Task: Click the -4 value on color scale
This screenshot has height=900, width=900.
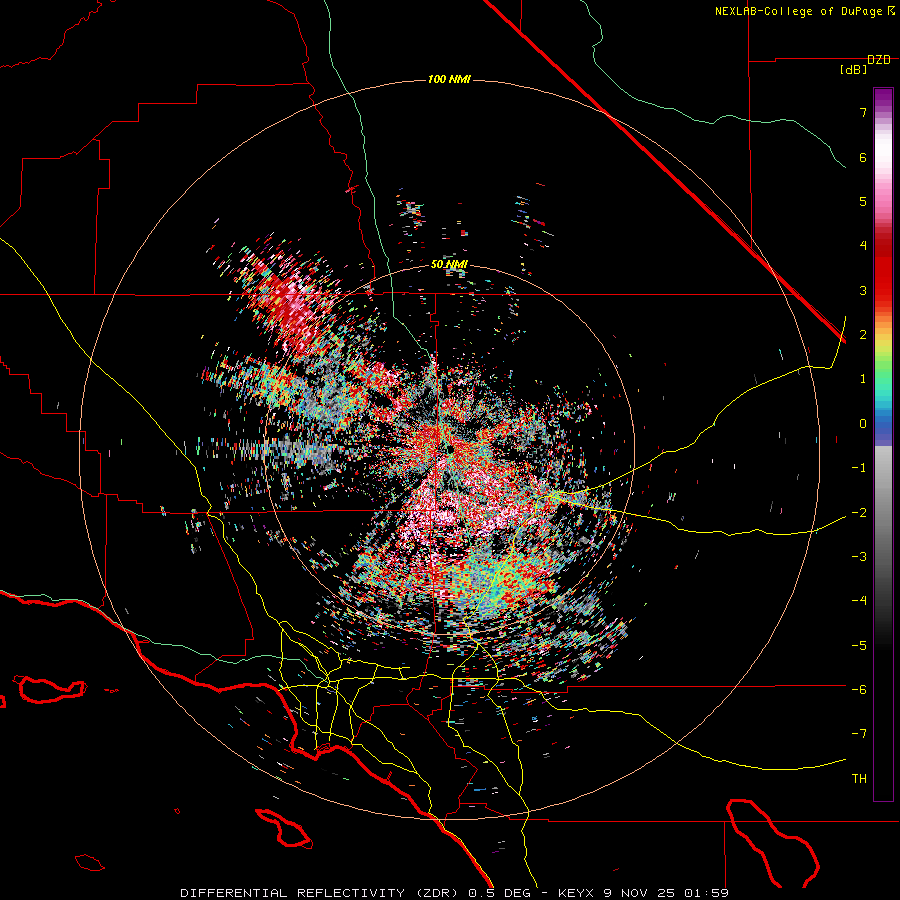Action: click(x=859, y=600)
